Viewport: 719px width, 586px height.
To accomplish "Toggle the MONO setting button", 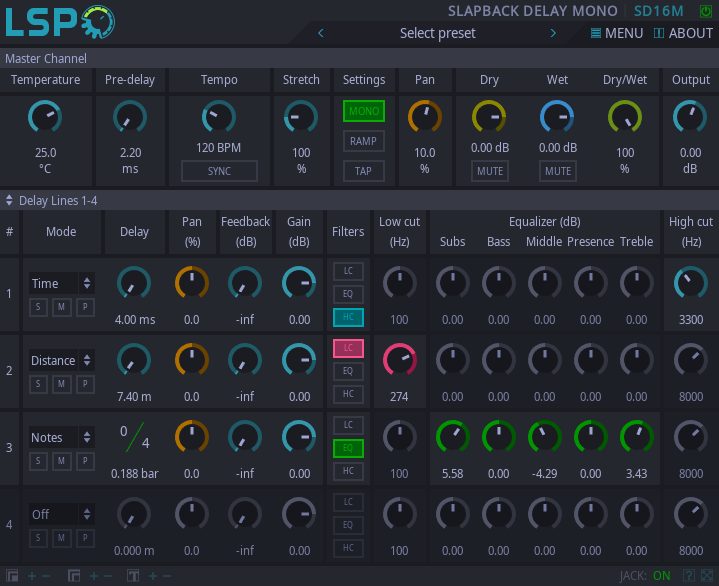I will pyautogui.click(x=363, y=111).
